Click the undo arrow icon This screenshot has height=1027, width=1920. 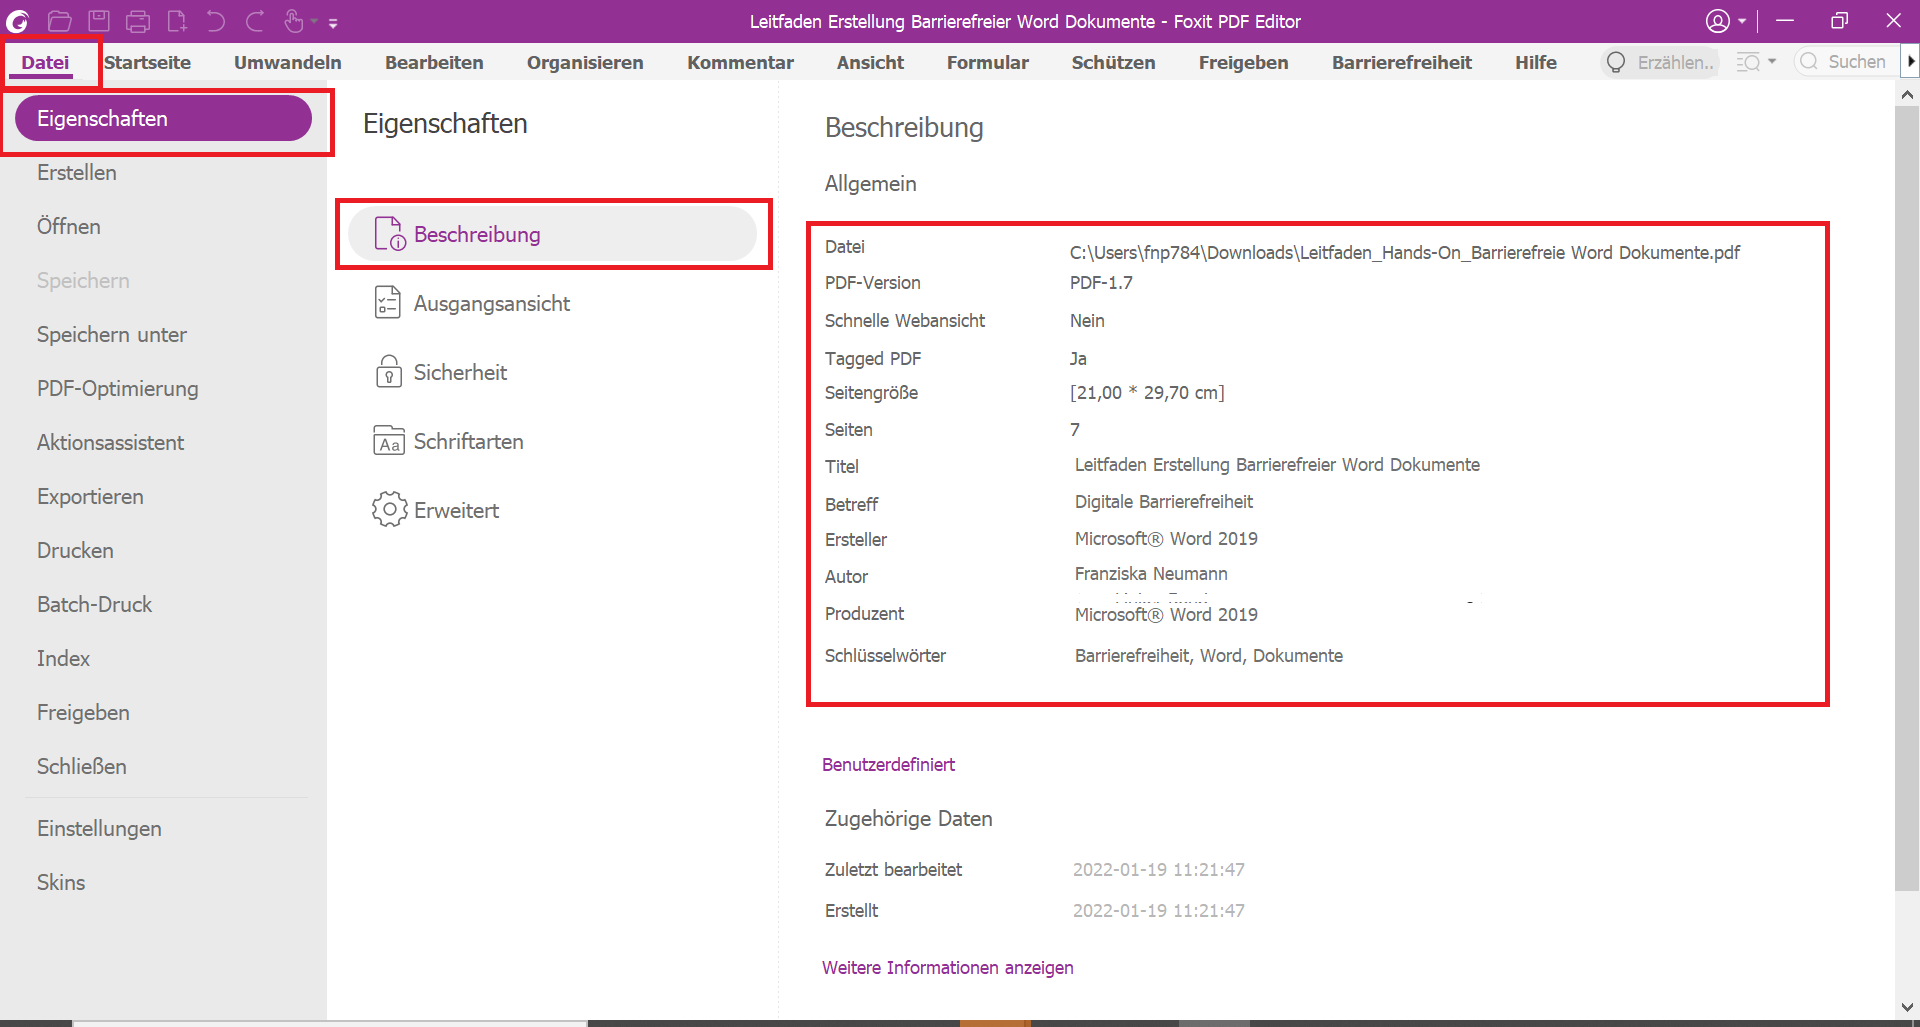pos(216,21)
